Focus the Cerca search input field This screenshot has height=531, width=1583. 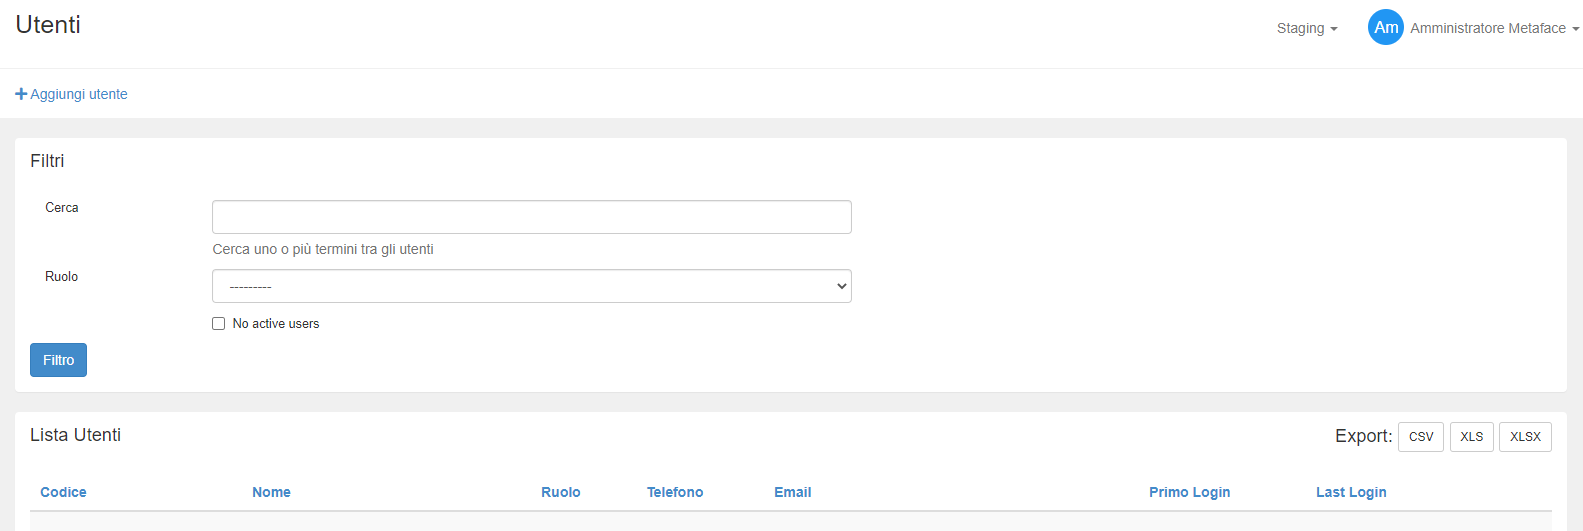(x=531, y=217)
